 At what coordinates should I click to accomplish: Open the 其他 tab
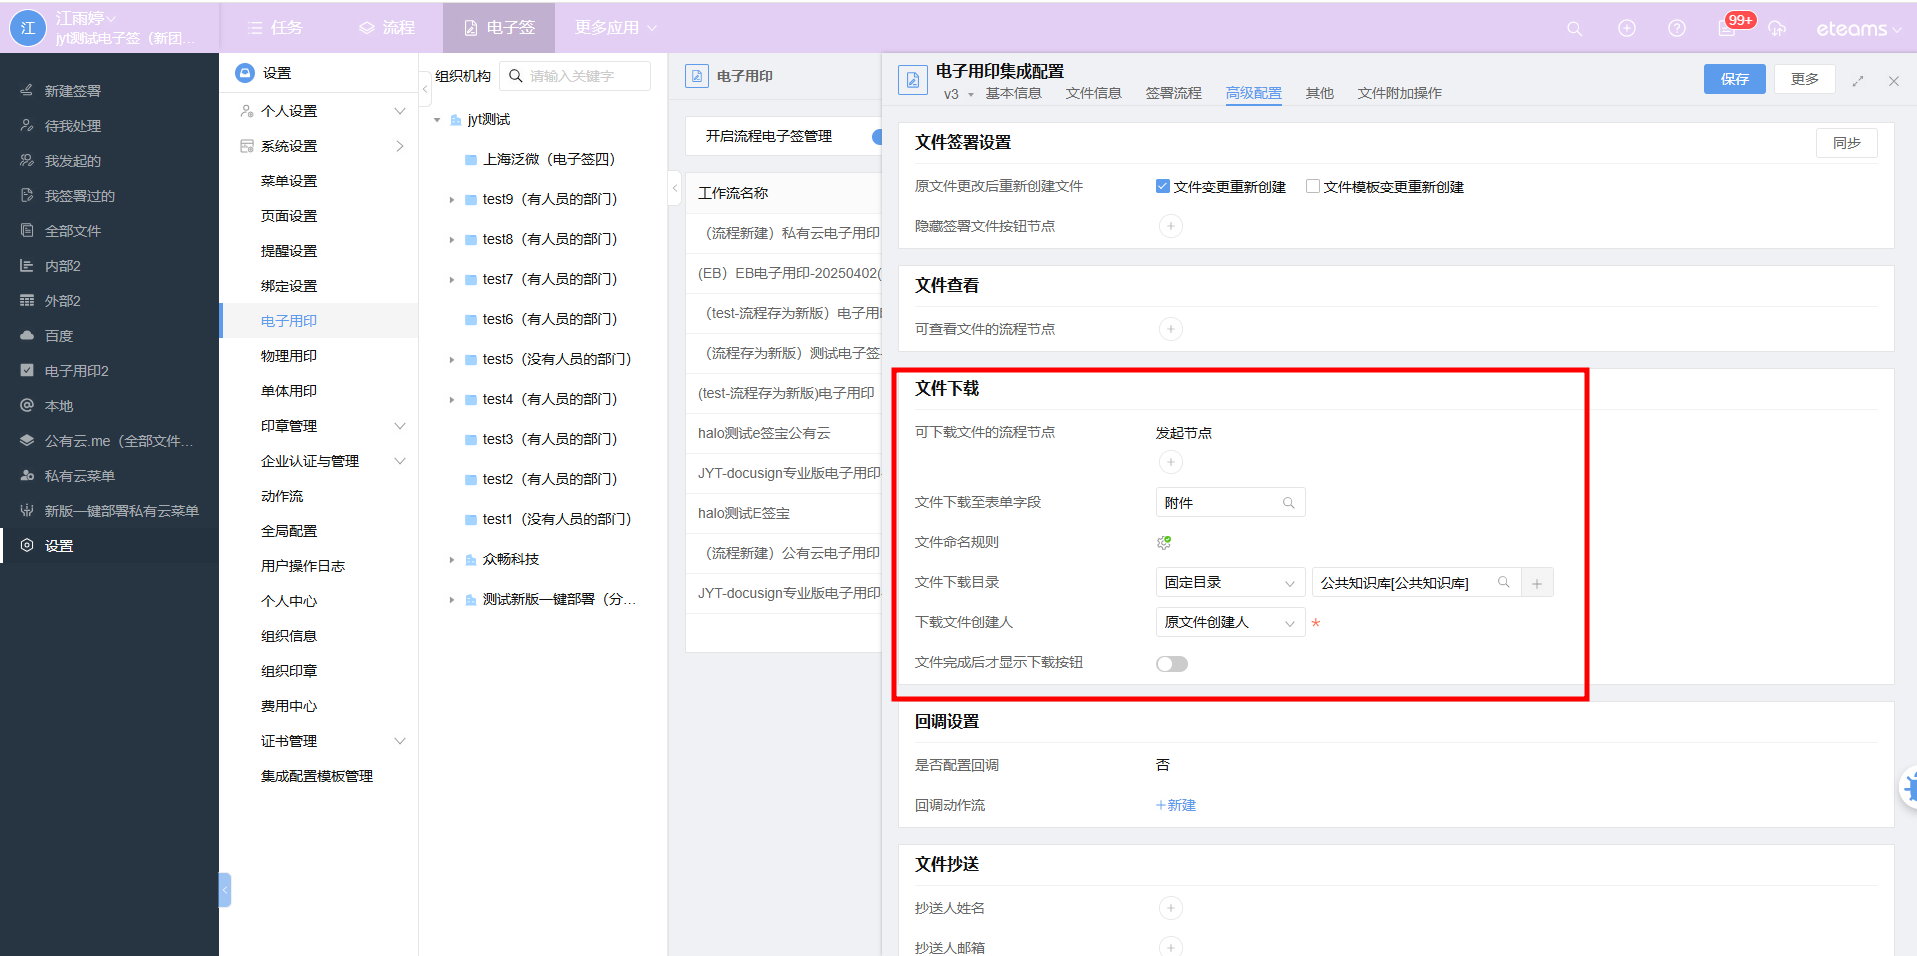point(1319,93)
